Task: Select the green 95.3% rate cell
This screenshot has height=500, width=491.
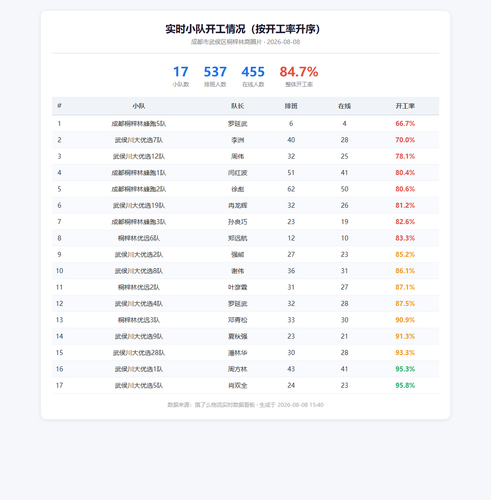Action: coord(405,369)
